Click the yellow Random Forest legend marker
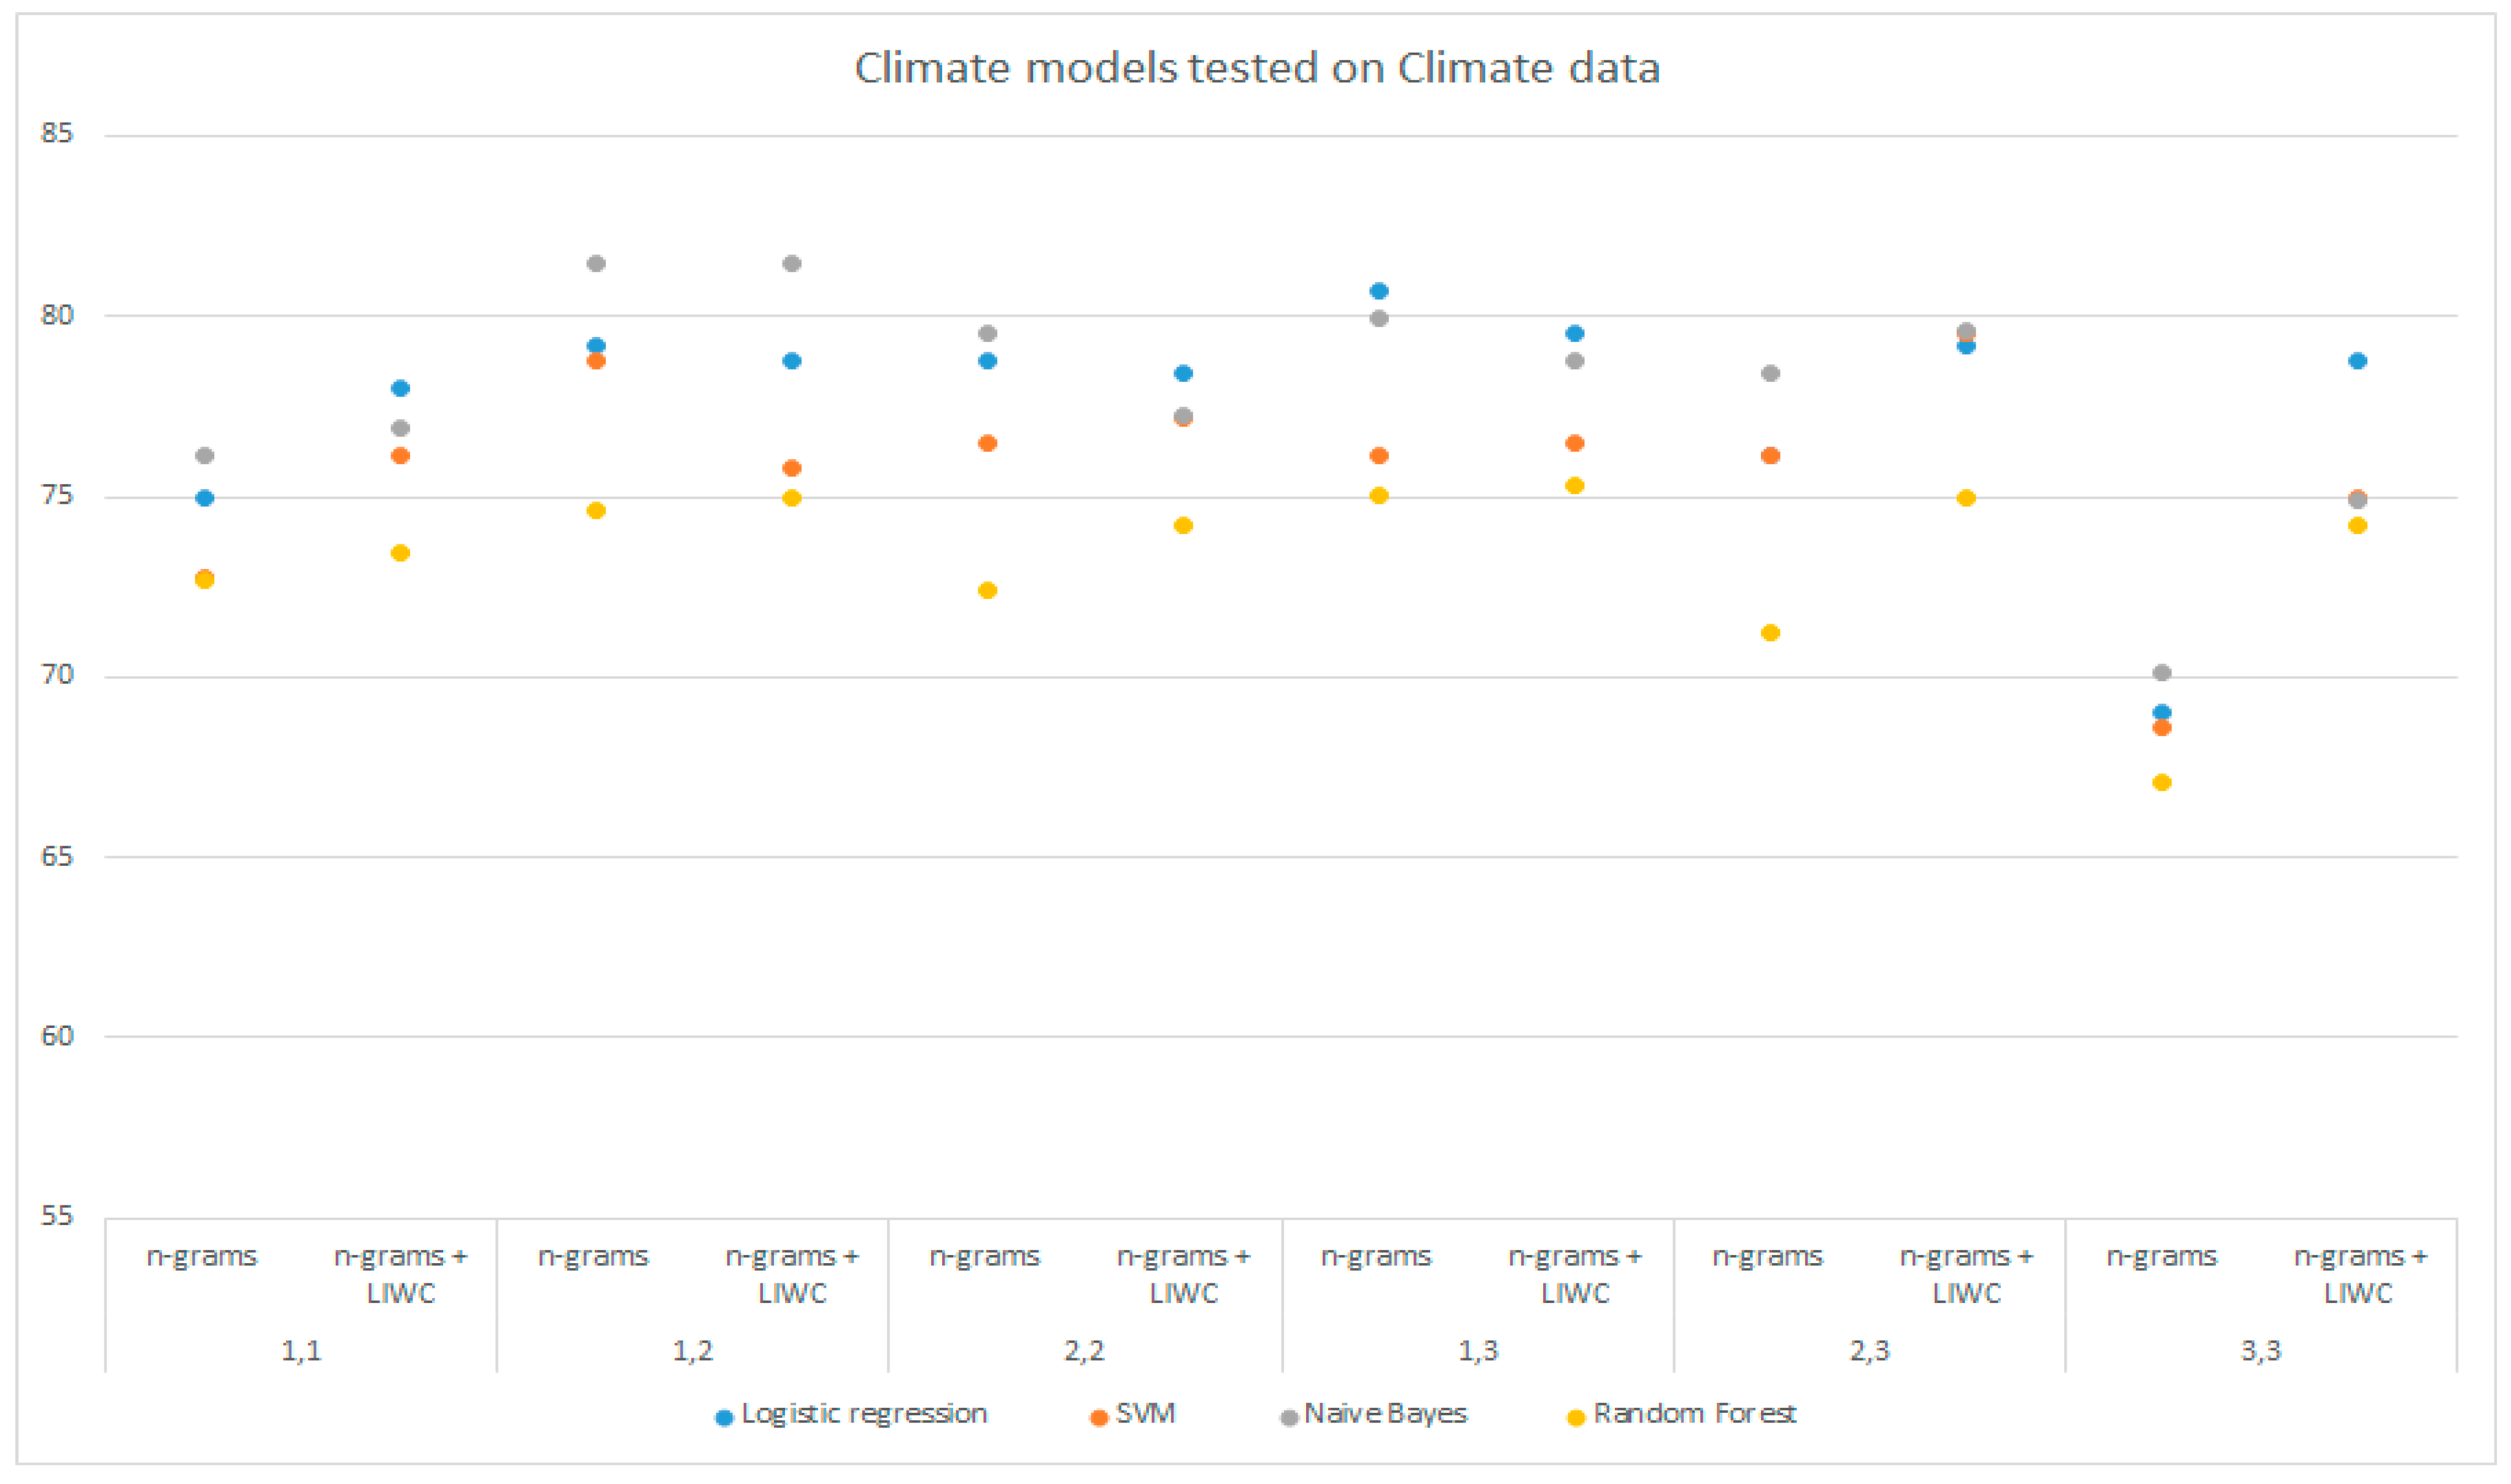 (x=1576, y=1418)
